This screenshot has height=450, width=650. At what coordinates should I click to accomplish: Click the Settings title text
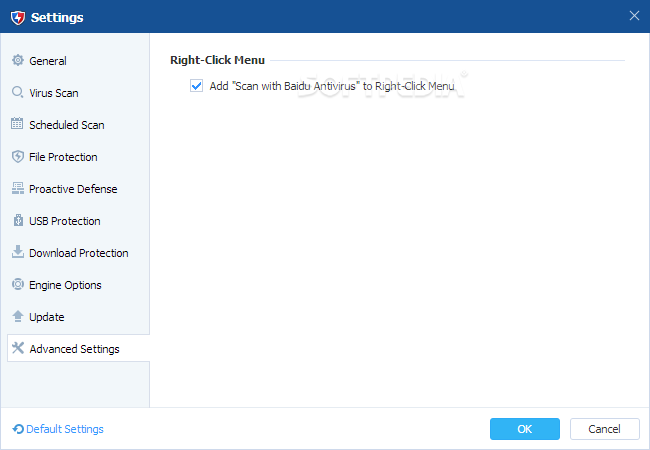click(57, 17)
